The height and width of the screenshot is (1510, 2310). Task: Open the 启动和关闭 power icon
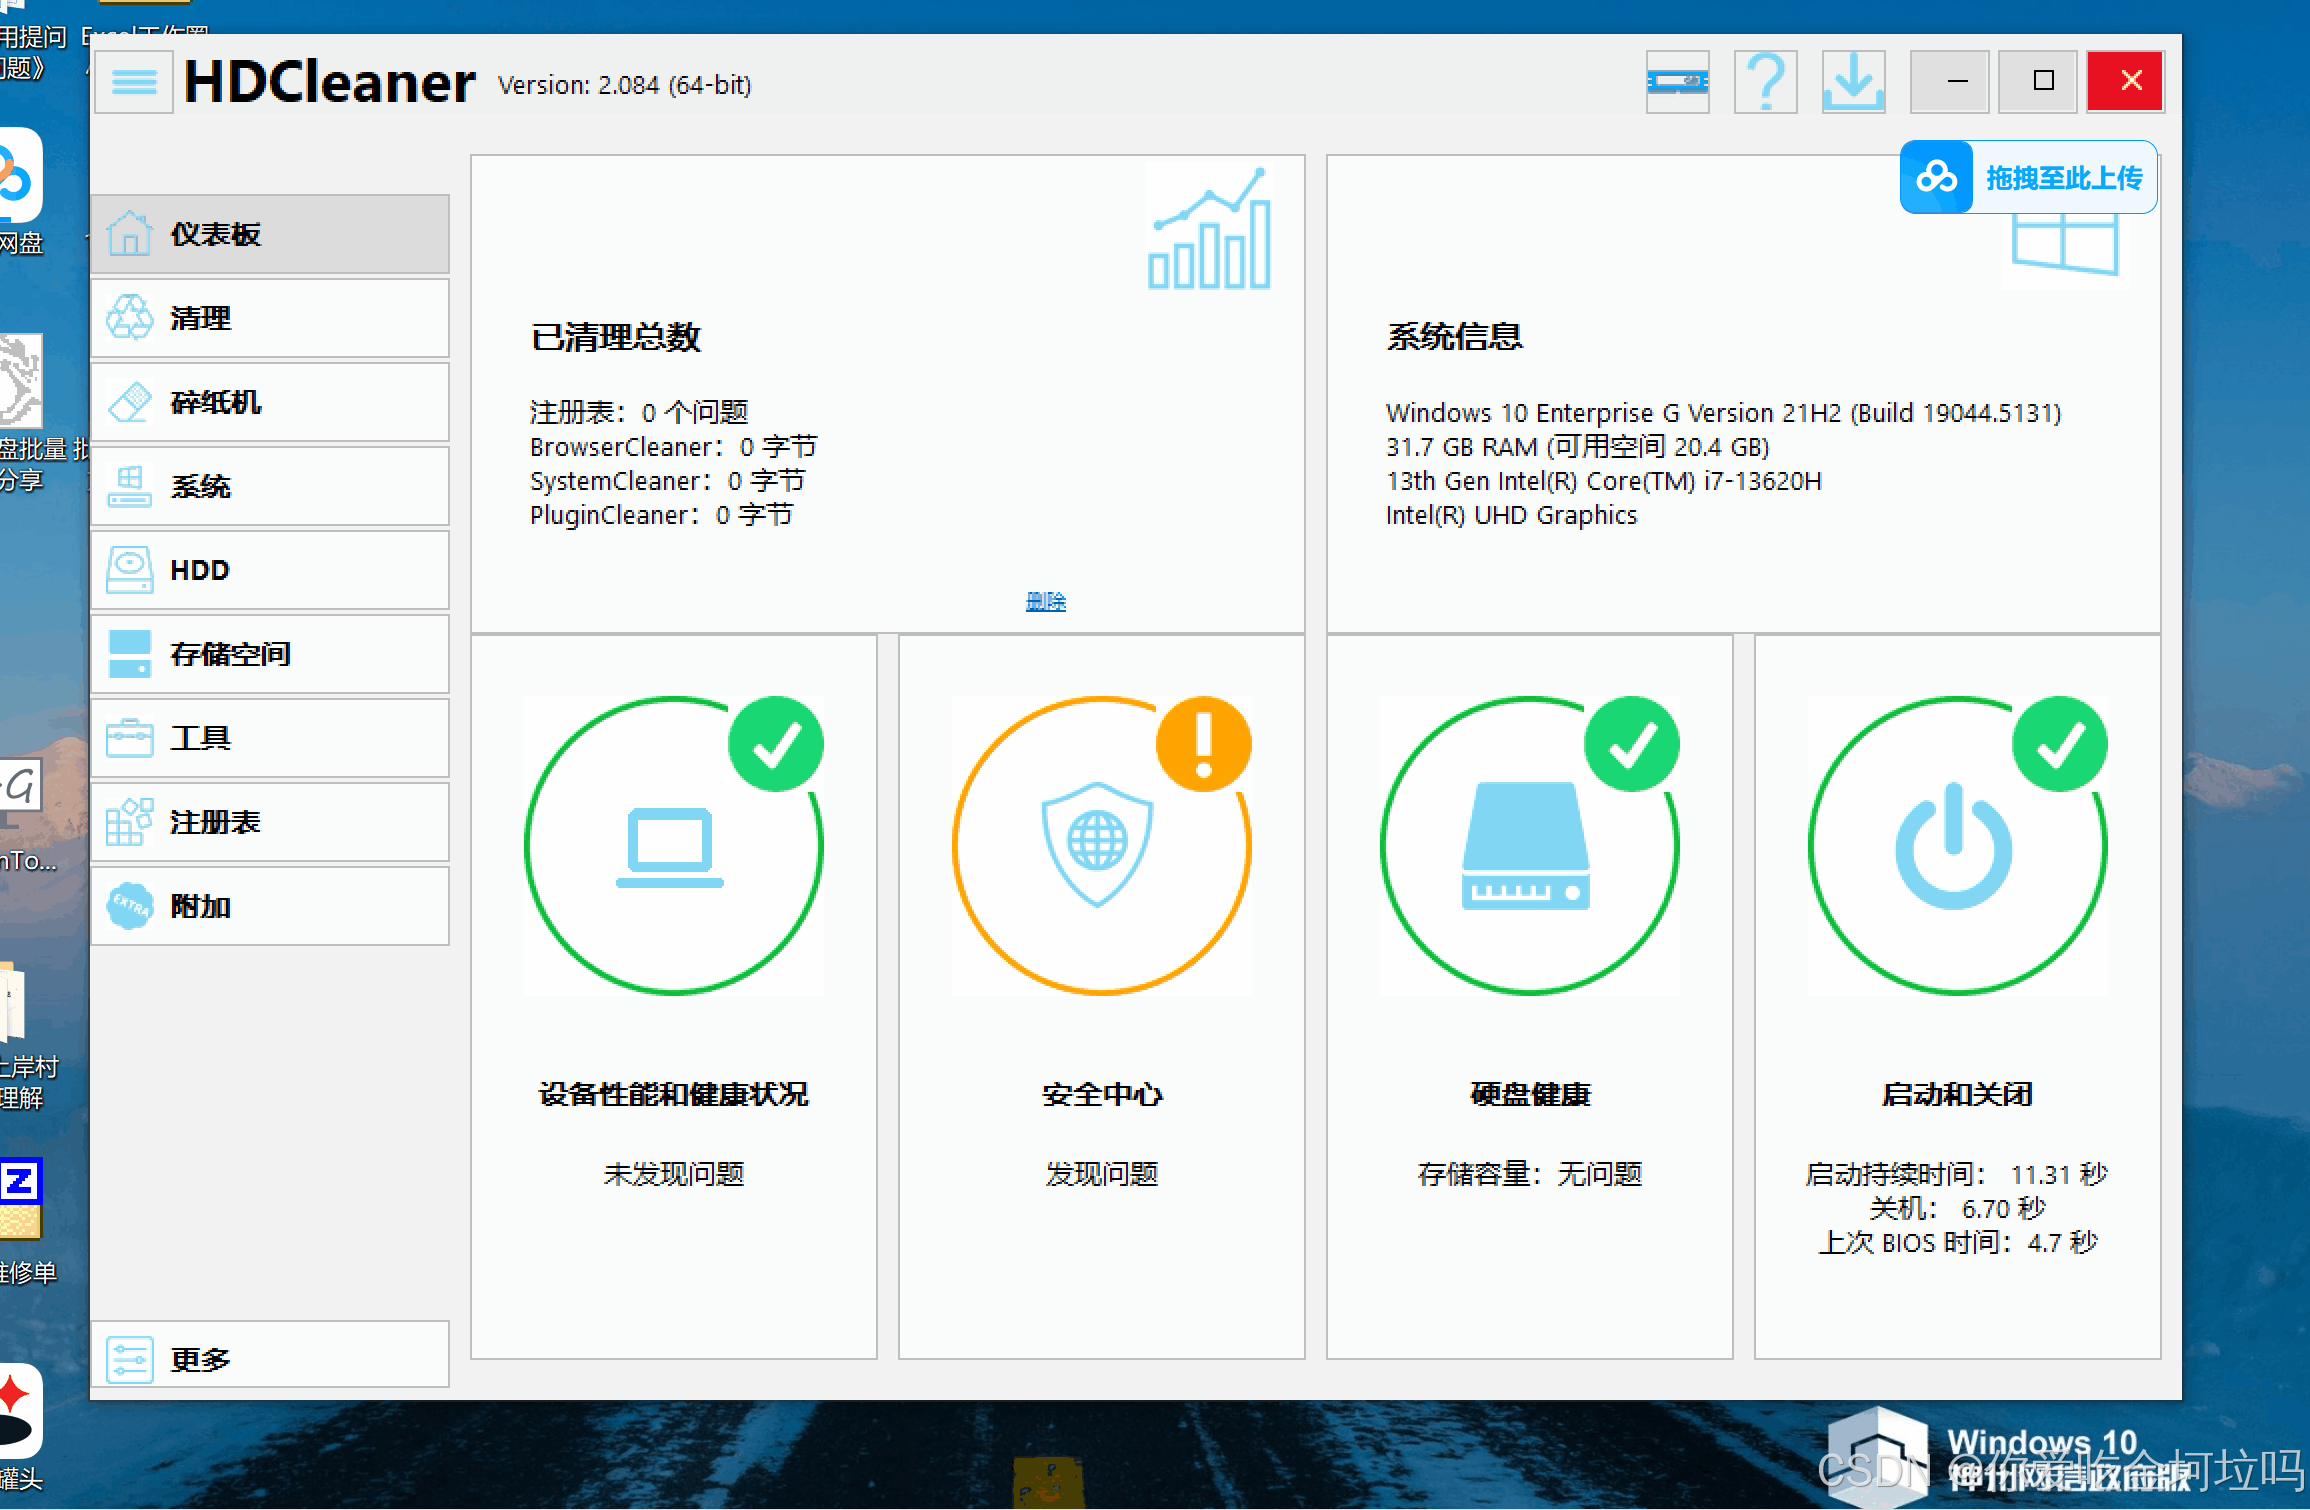coord(1956,846)
